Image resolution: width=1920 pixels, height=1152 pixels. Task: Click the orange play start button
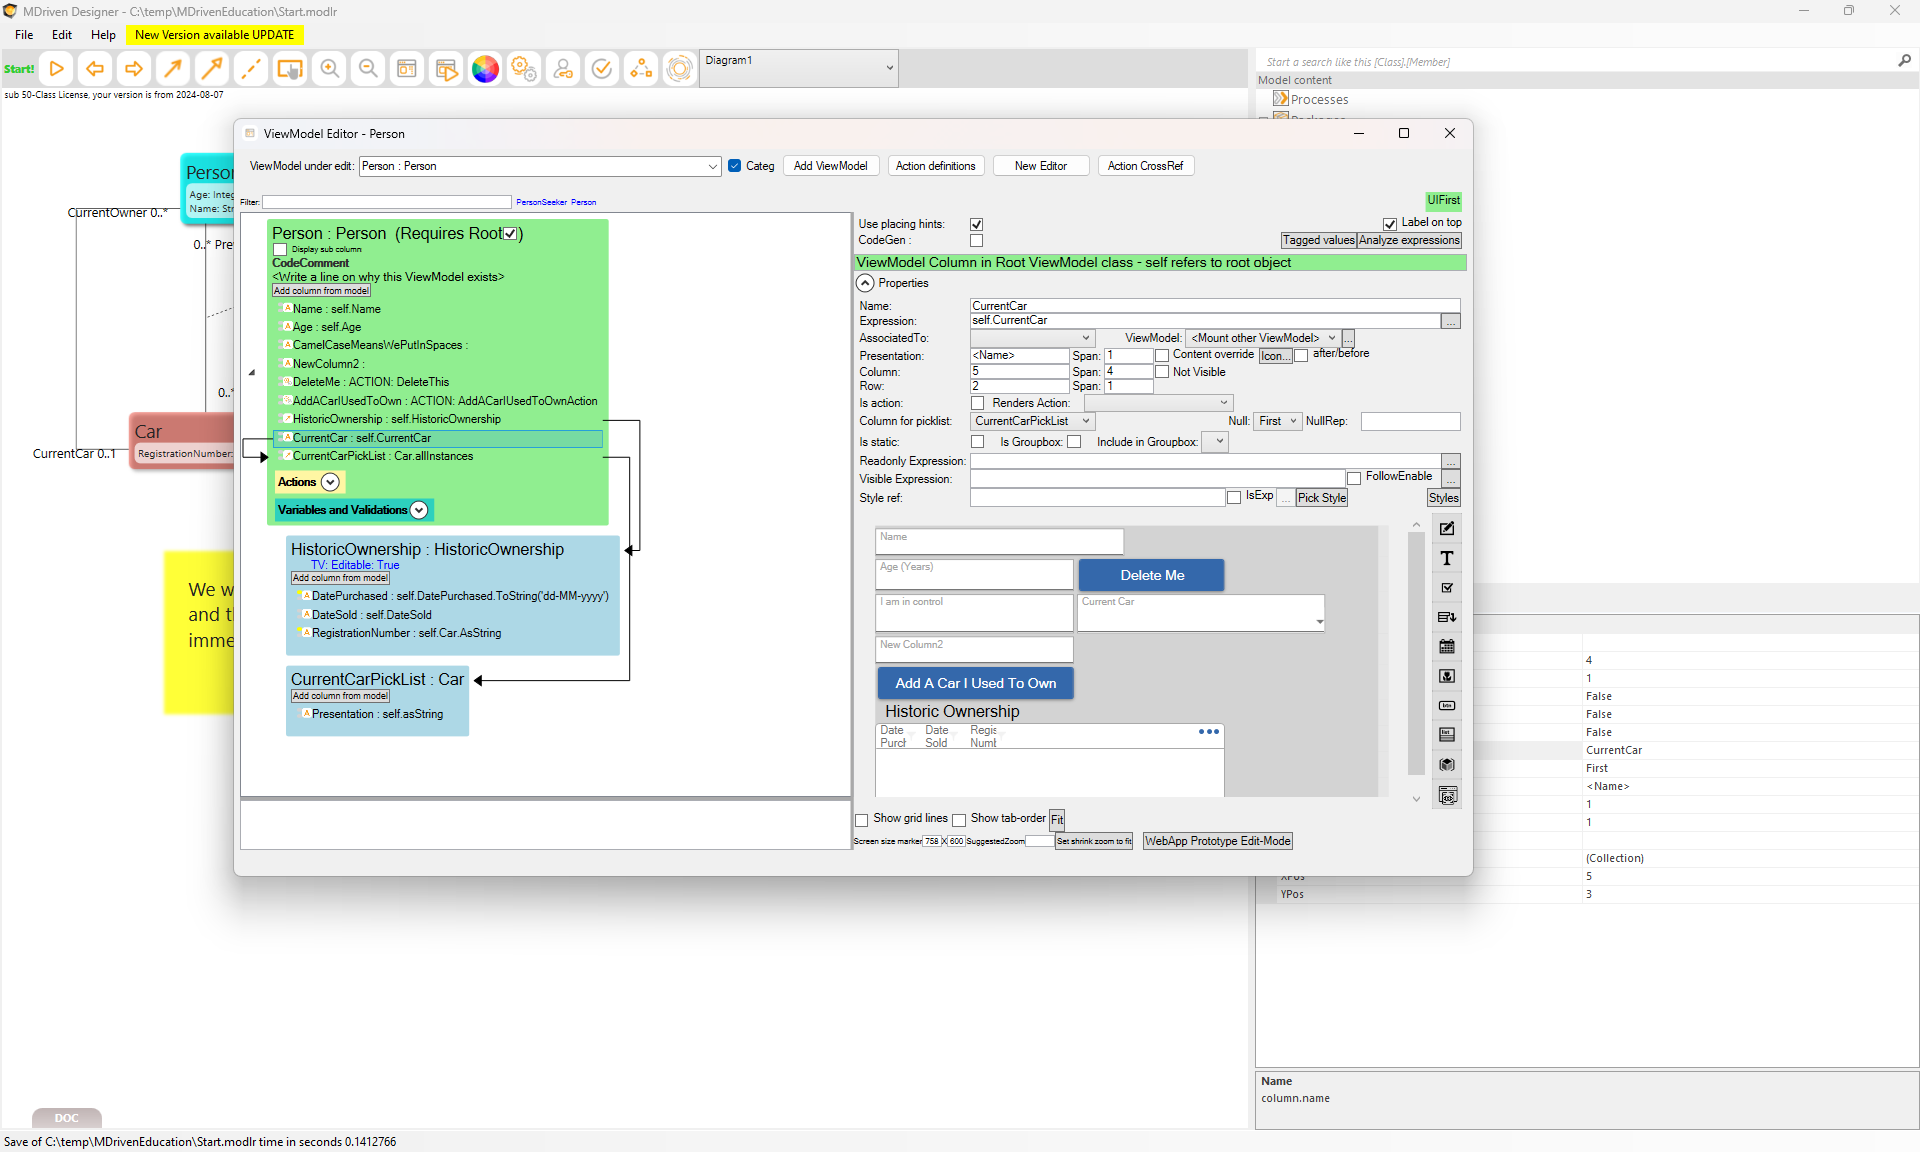[x=57, y=69]
